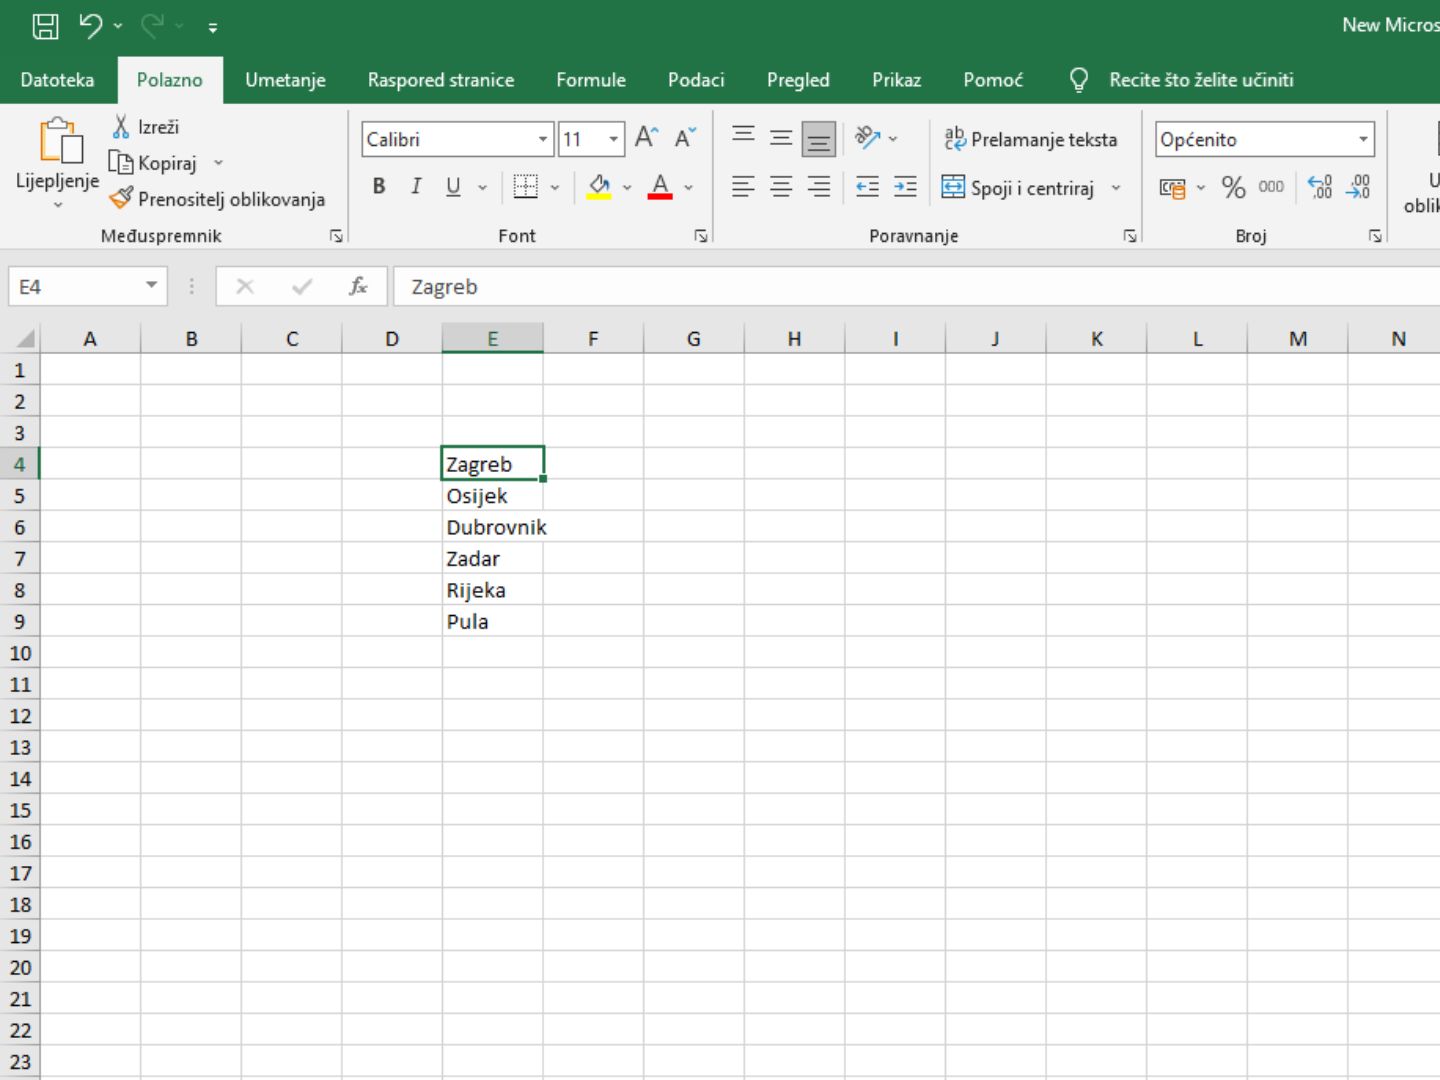
Task: Open the Međuspremnik dialog launcher
Action: pos(336,236)
